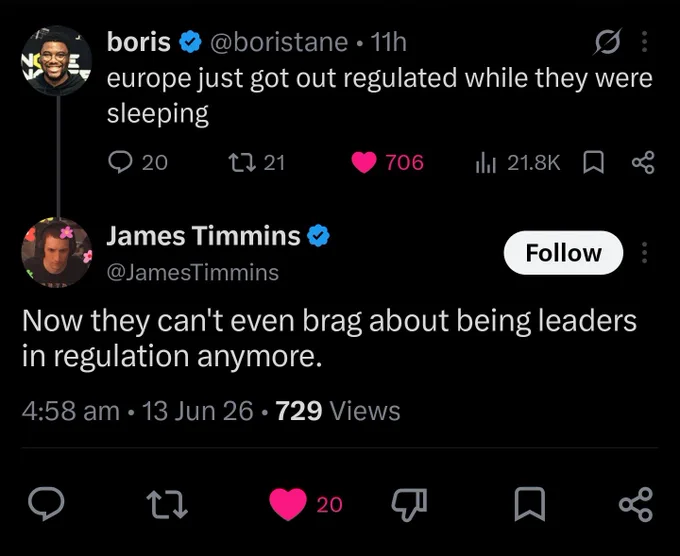
Task: Share boris's post via share icon
Action: (643, 162)
